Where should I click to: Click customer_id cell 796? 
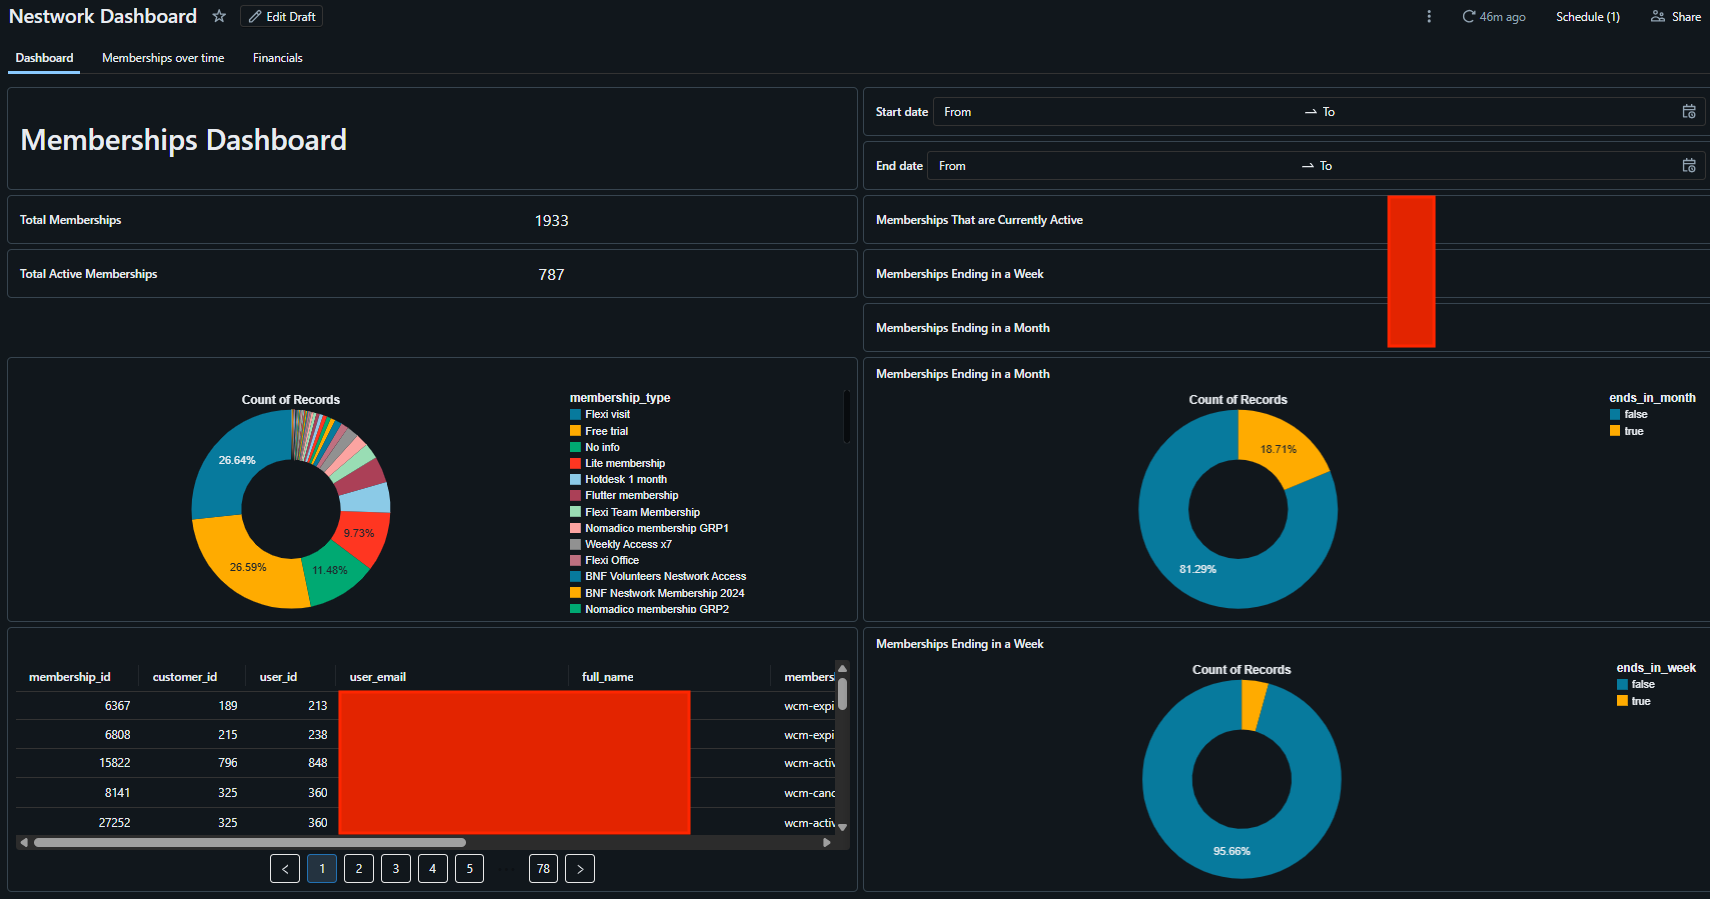coord(228,763)
